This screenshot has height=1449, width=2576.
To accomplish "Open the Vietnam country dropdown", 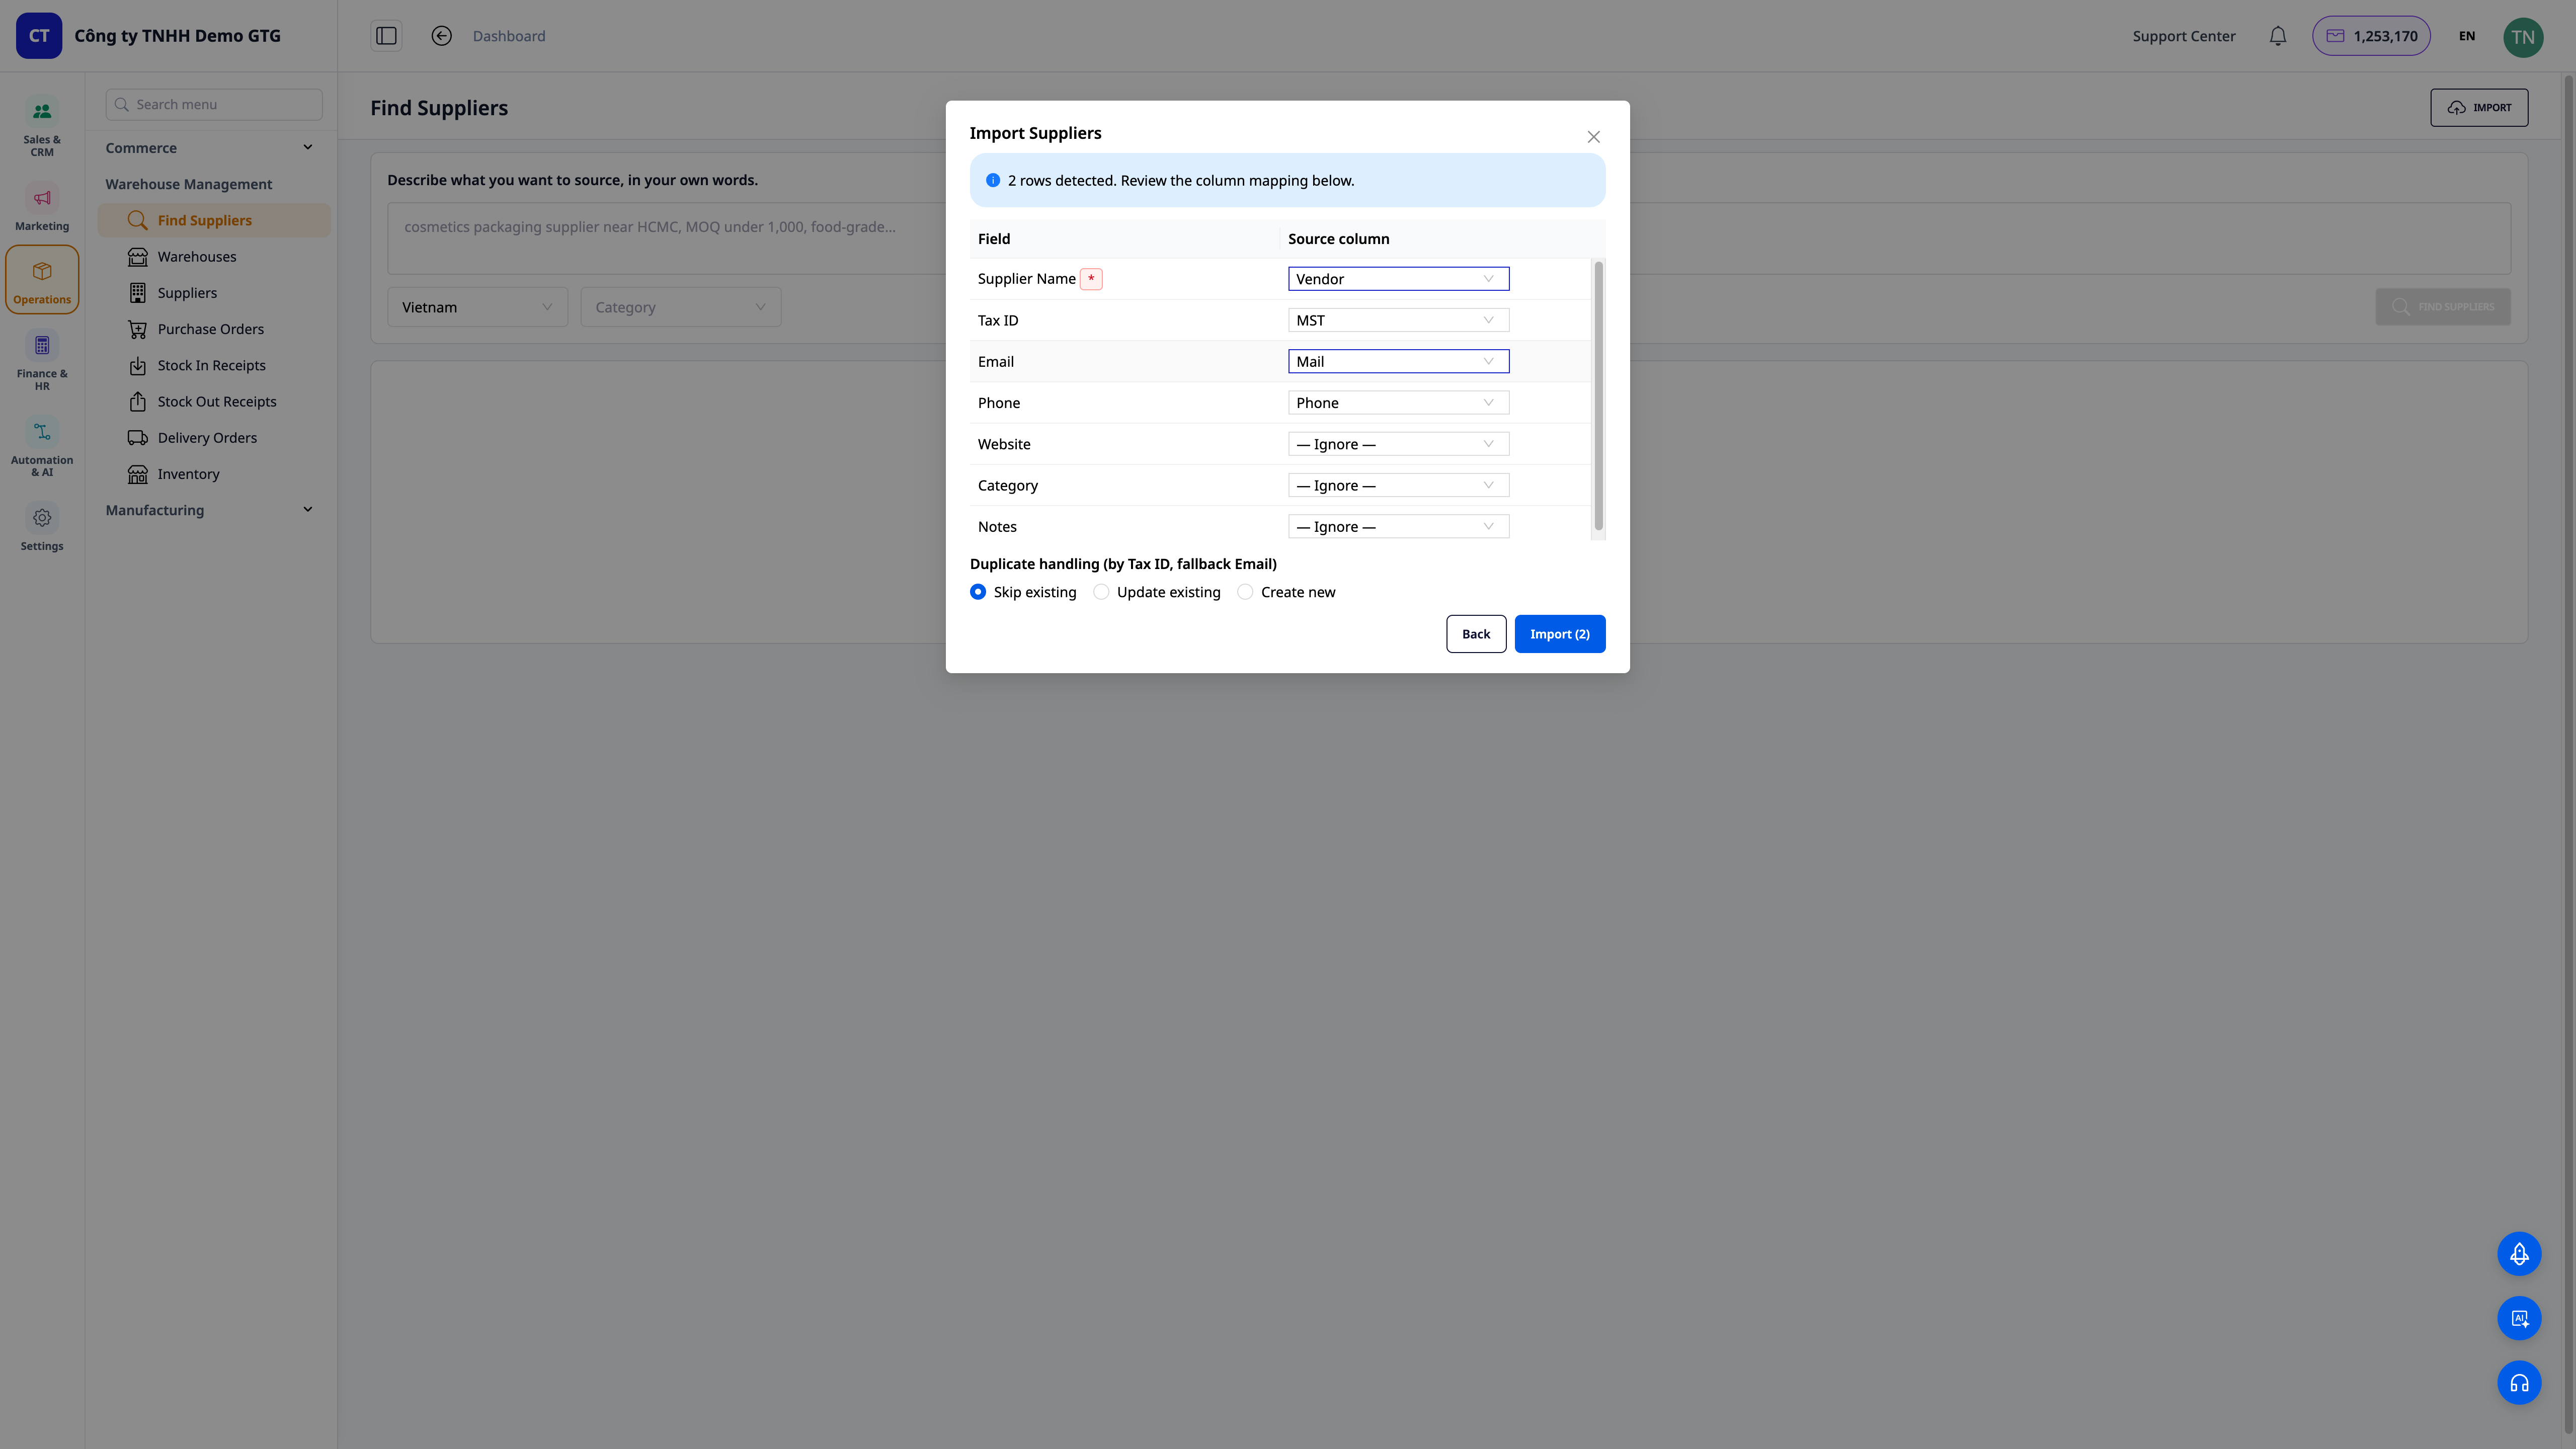I will 478,307.
